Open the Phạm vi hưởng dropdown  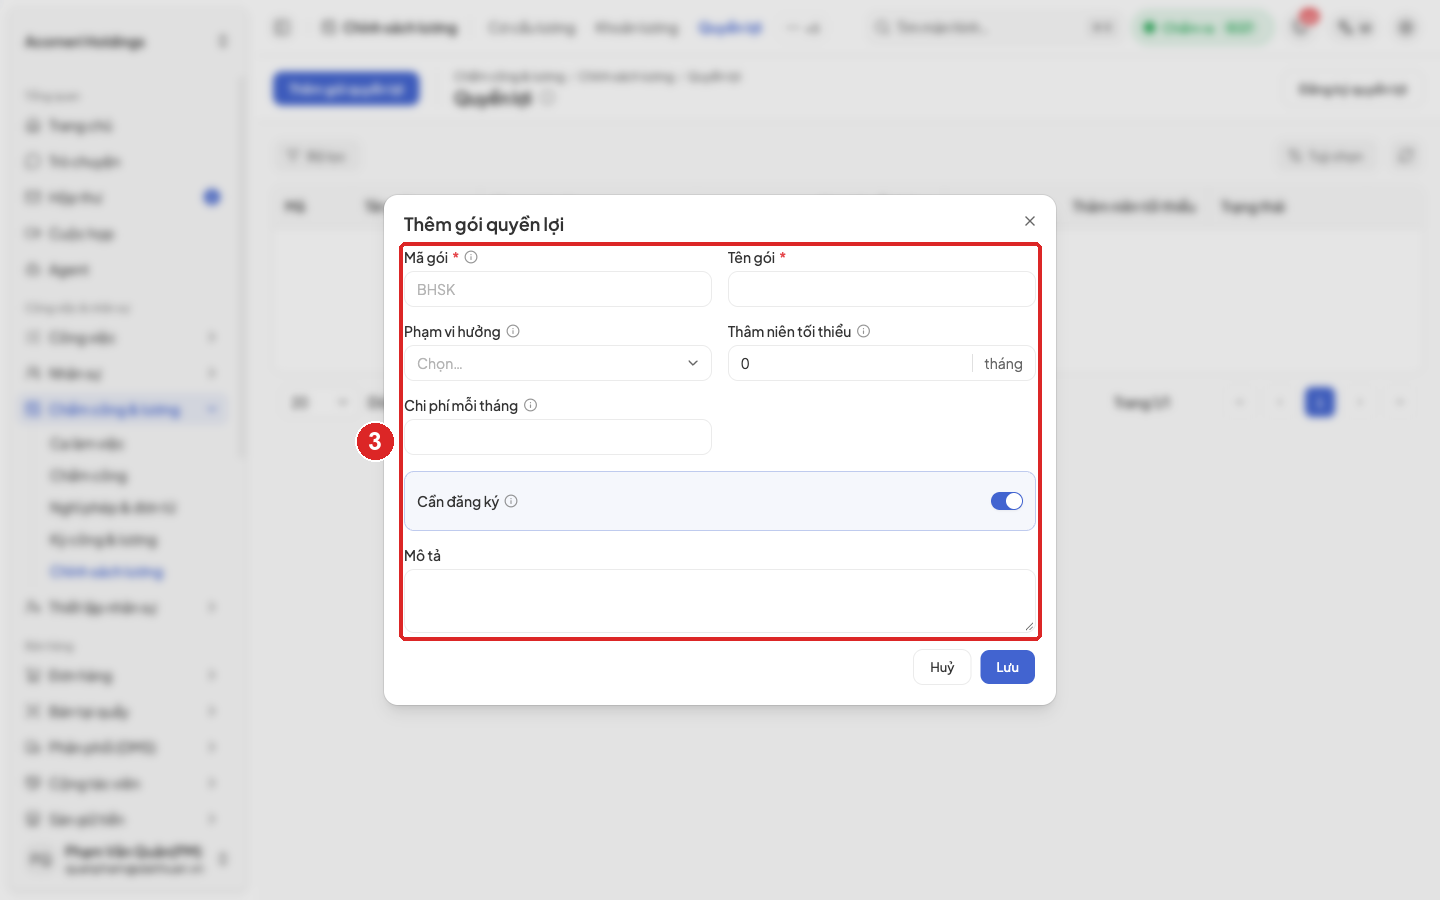click(558, 363)
